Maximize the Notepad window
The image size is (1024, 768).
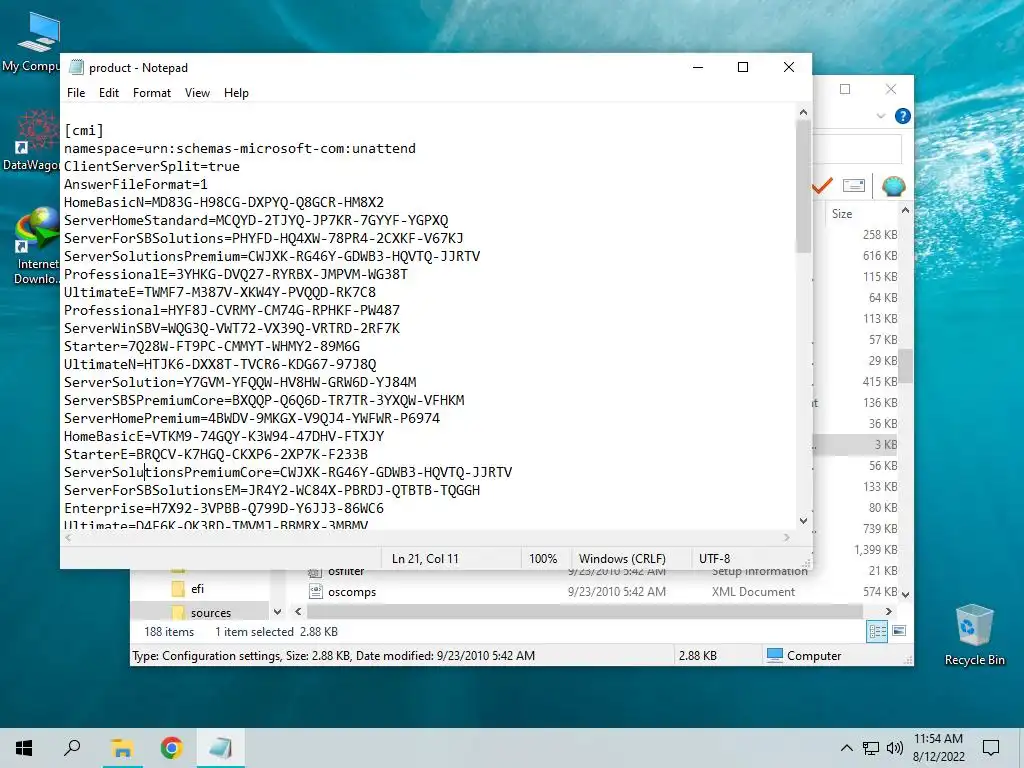(x=743, y=67)
